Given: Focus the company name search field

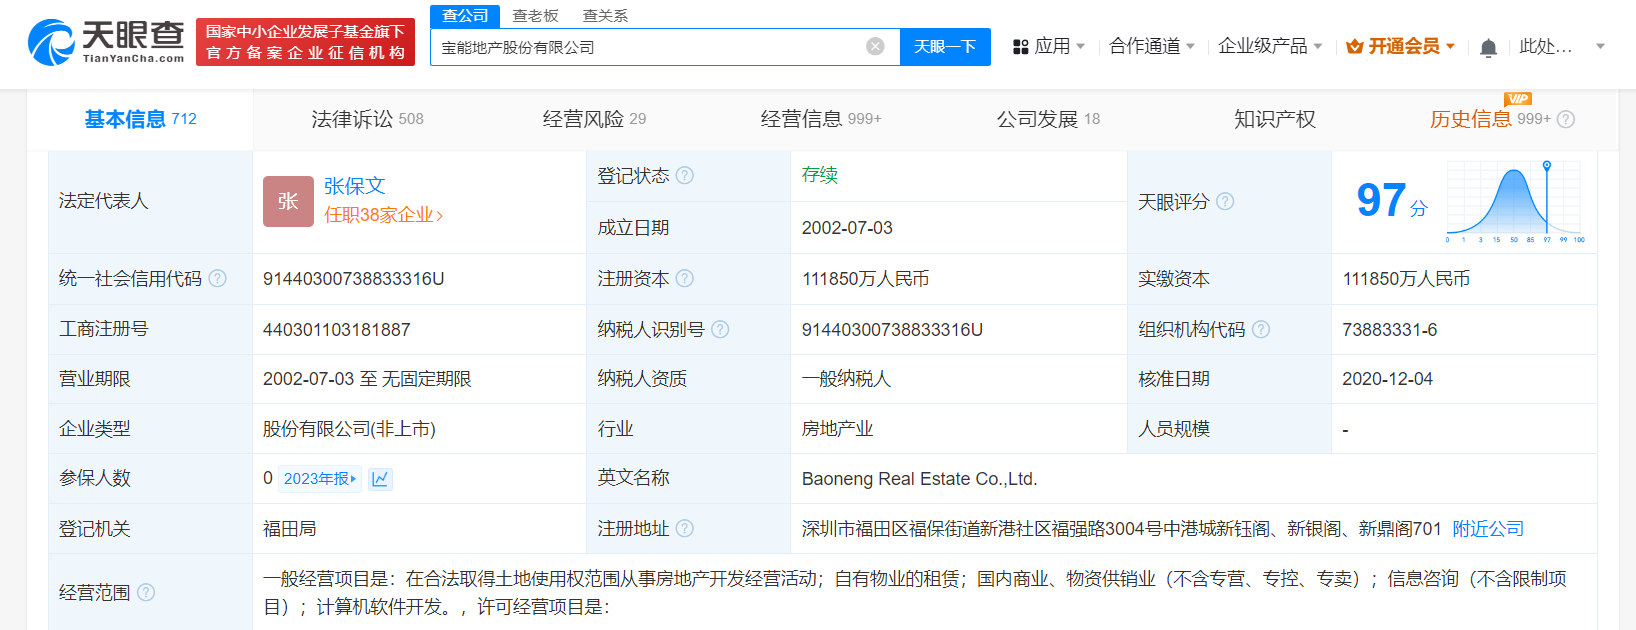Looking at the screenshot, I should 650,47.
